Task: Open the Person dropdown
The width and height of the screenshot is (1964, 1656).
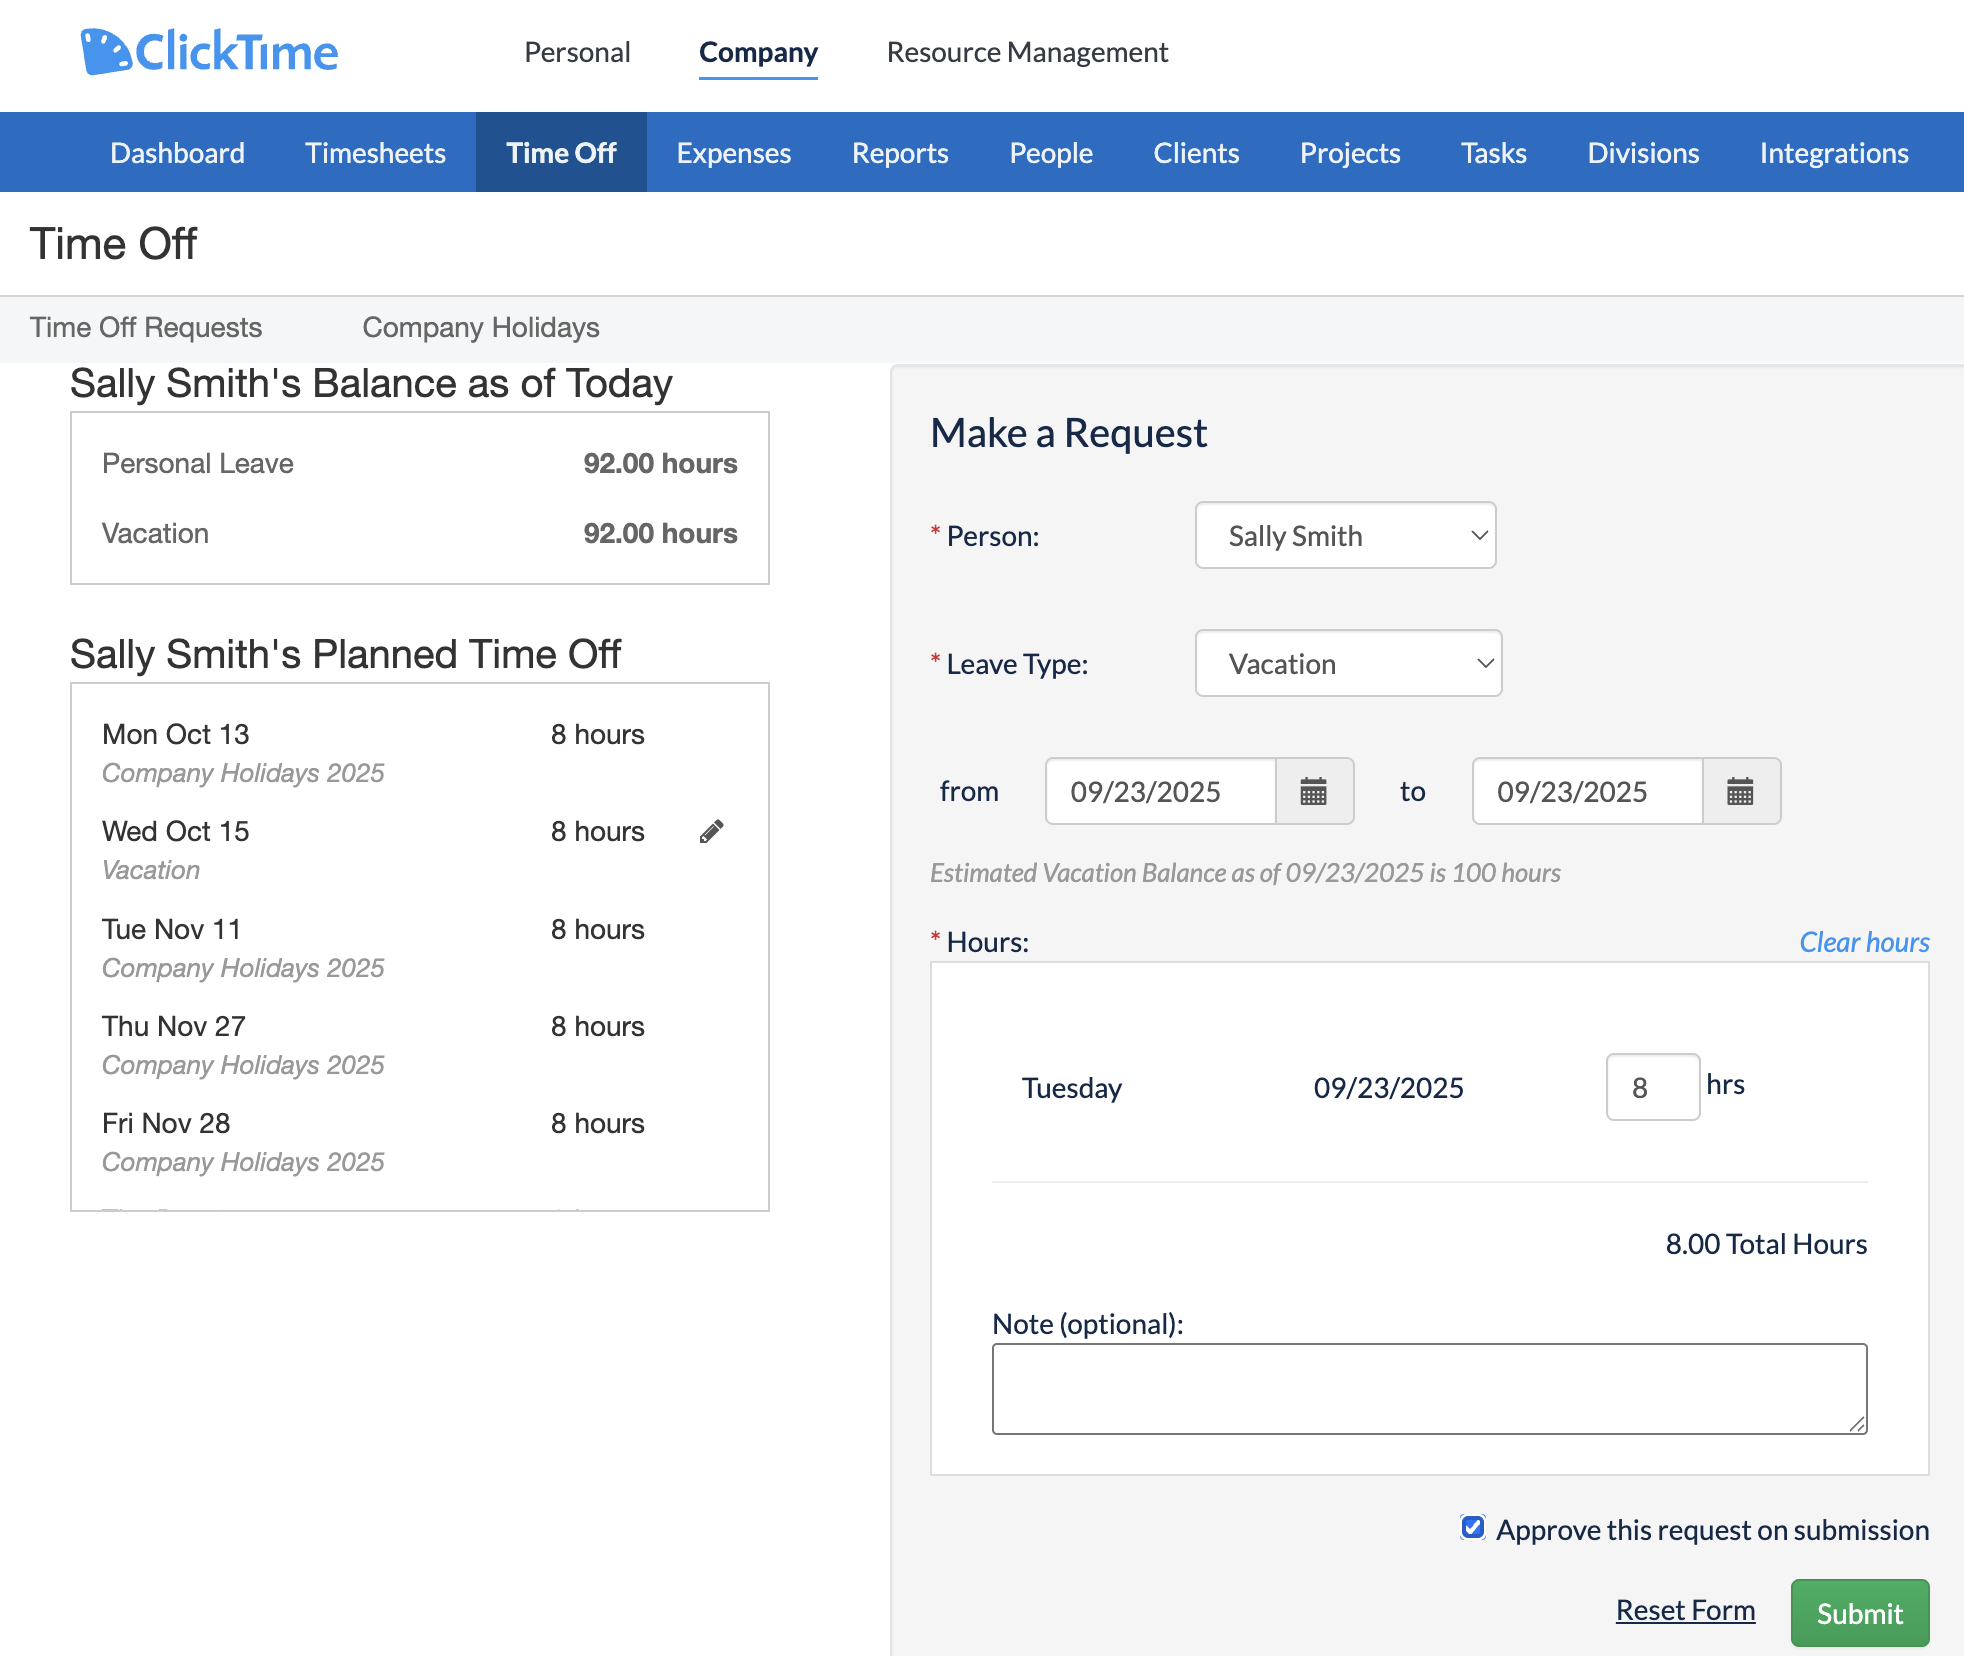Action: (x=1345, y=535)
